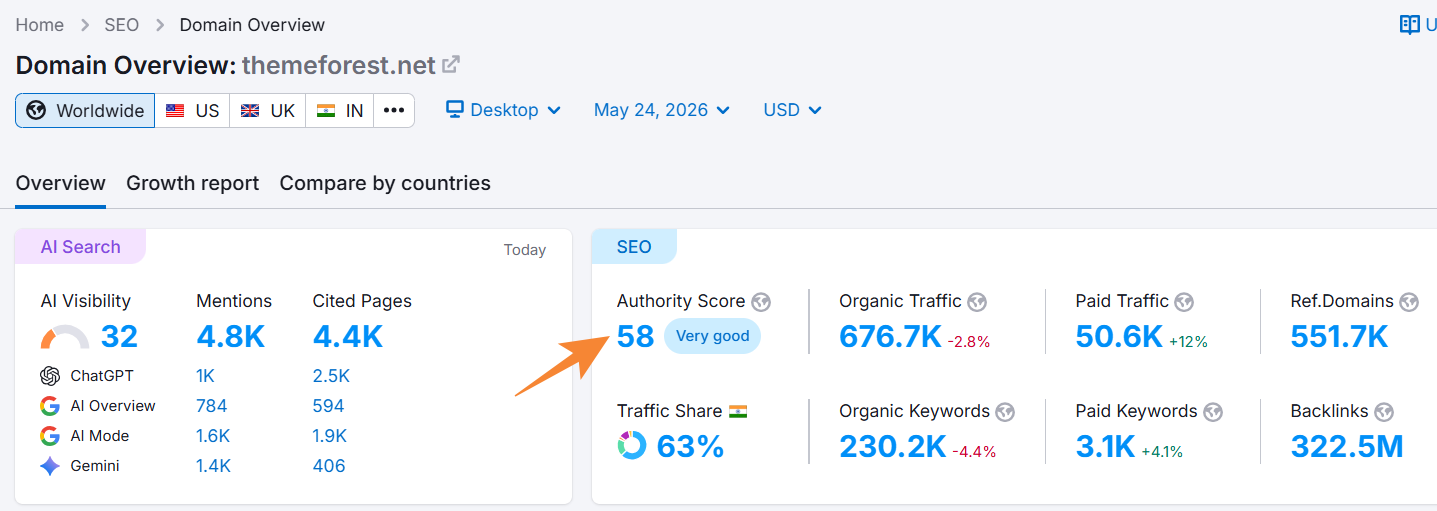Open ChatGPT cited pages 2.5K
Screen dimensions: 1437x511
[x=331, y=376]
